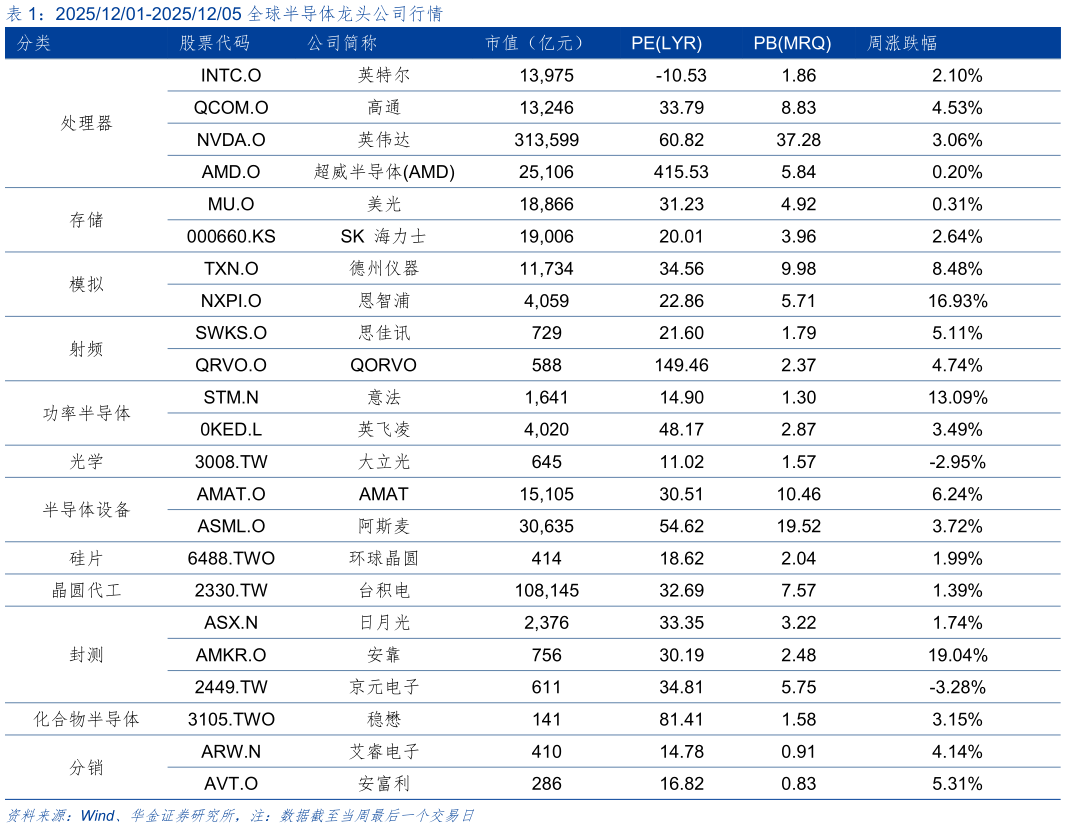Image resolution: width=1066 pixels, height=828 pixels.
Task: Select the 2449.TW stock code cell
Action: (231, 687)
